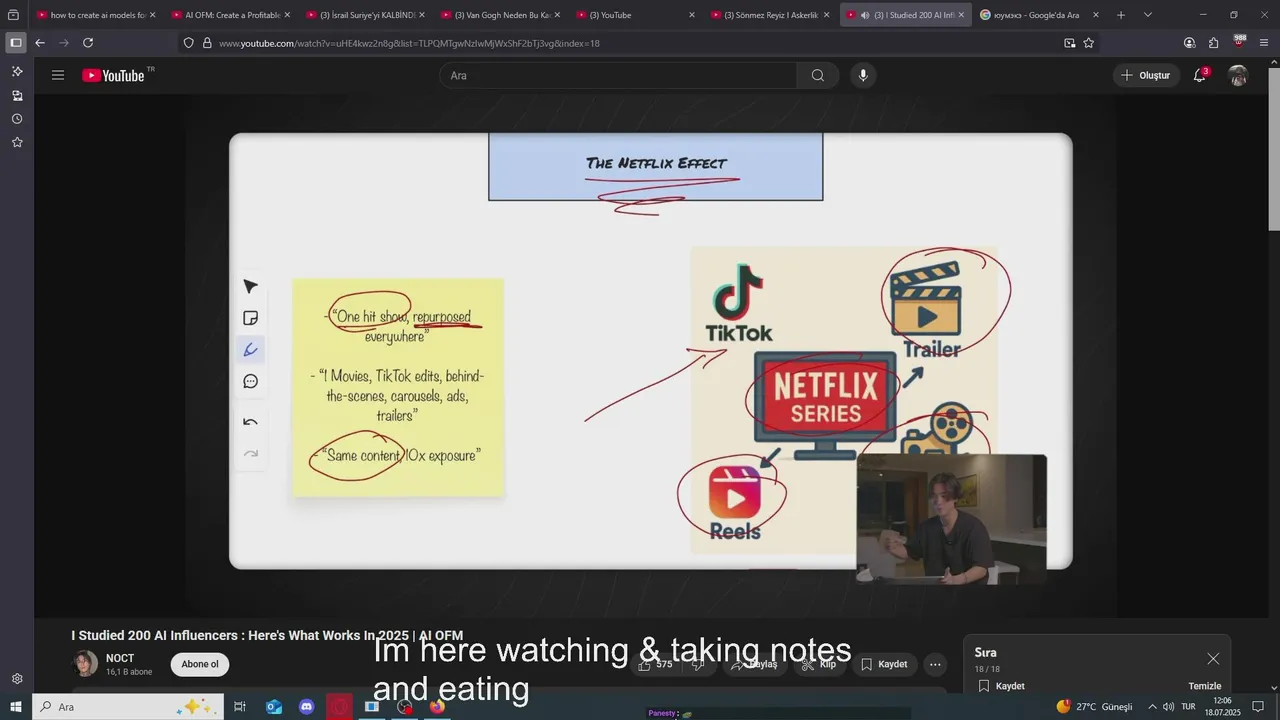This screenshot has height=720, width=1280.
Task: Open the weather widget 27°C Güneşli
Action: [1094, 707]
